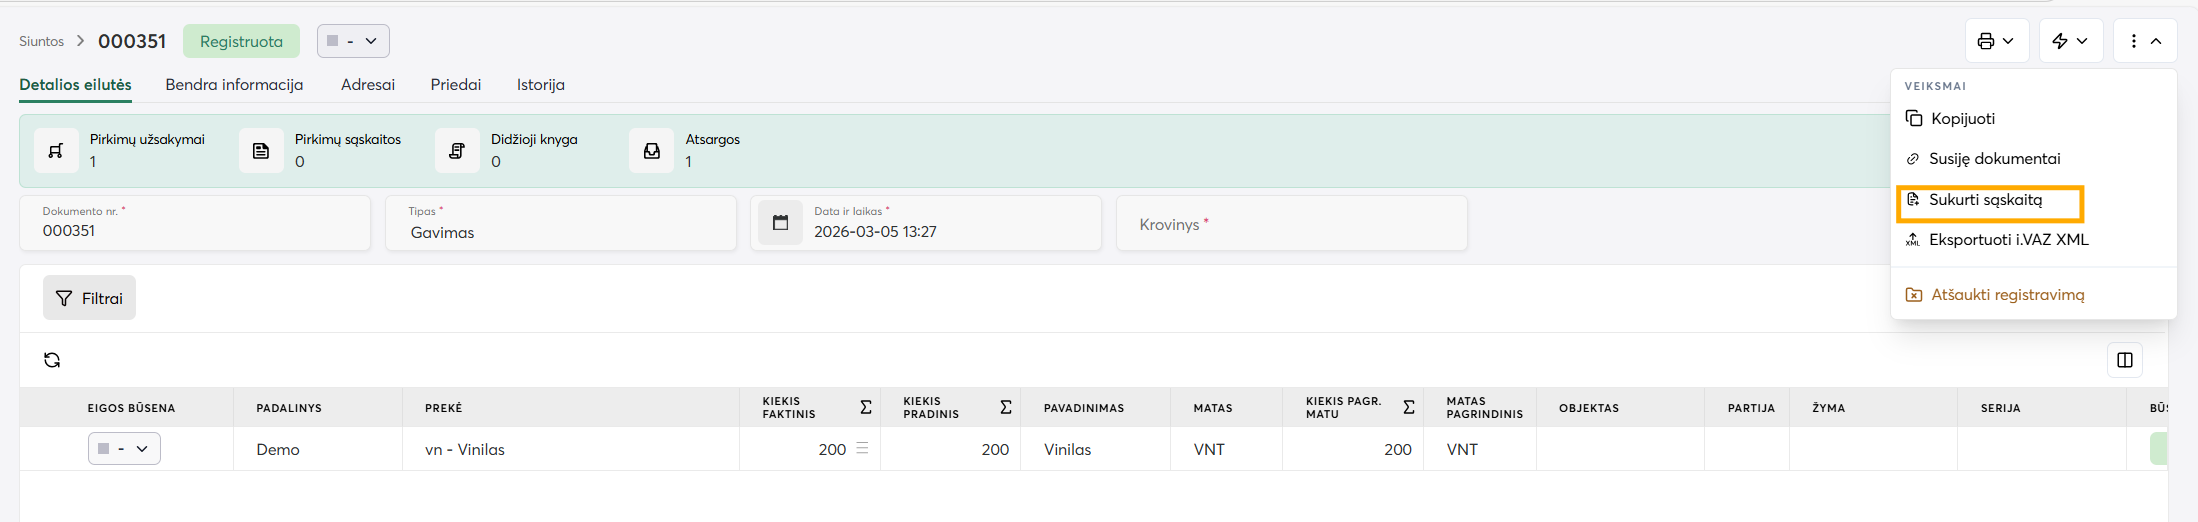Open the print dropdown menu

point(1996,41)
